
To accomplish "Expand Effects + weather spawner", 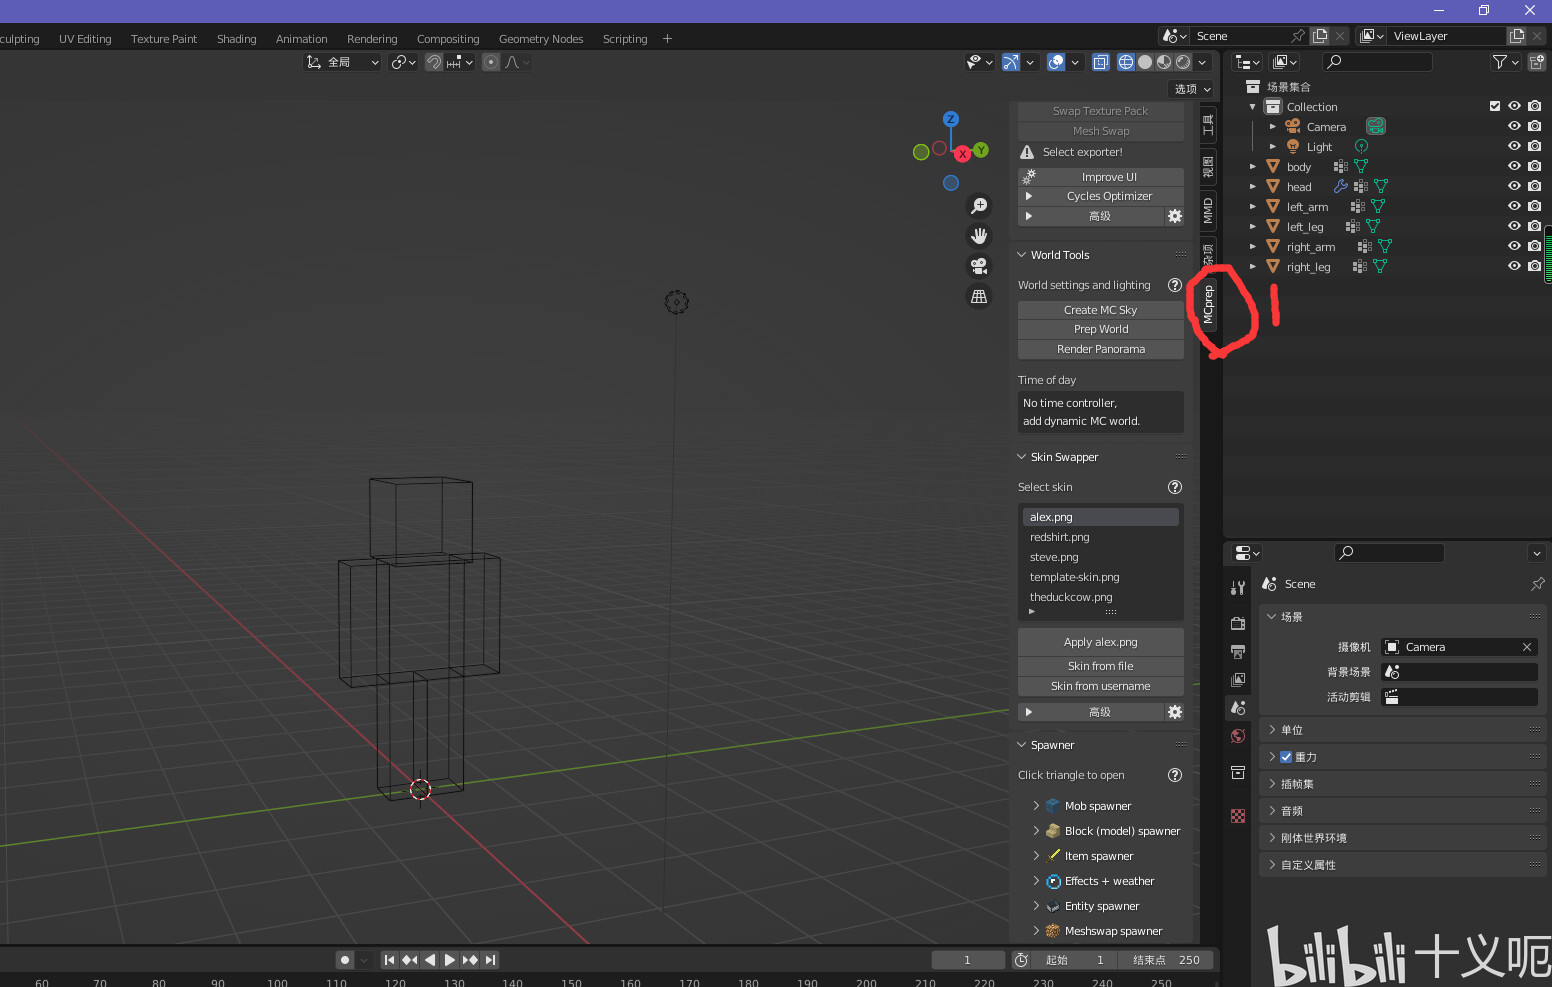I will pyautogui.click(x=1036, y=880).
